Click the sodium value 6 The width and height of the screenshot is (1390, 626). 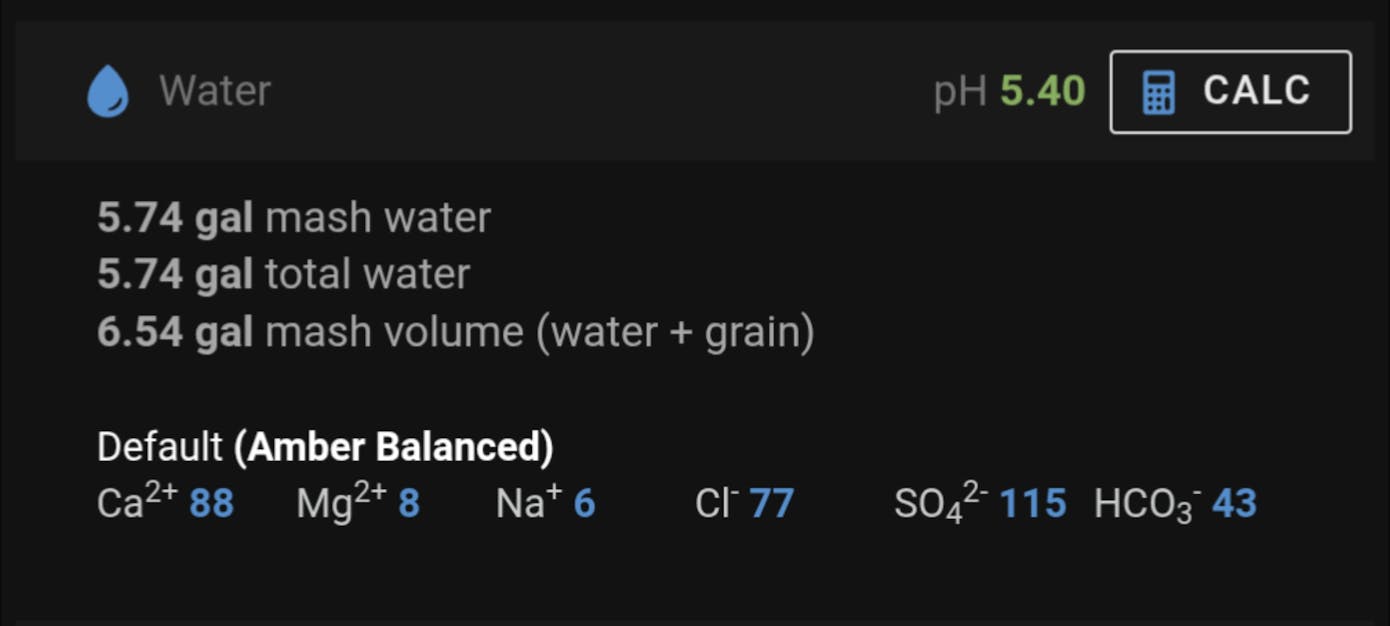coord(584,504)
